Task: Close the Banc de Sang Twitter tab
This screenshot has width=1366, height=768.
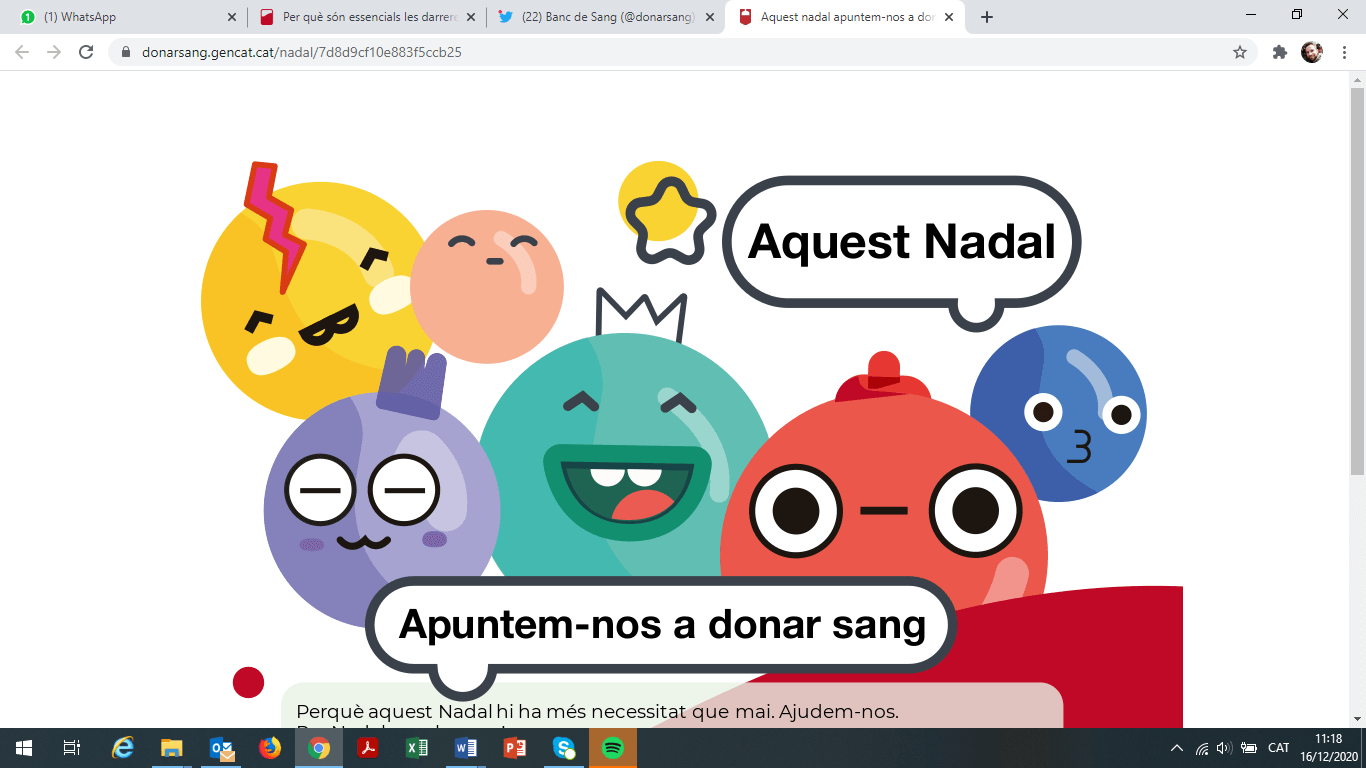Action: tap(710, 17)
